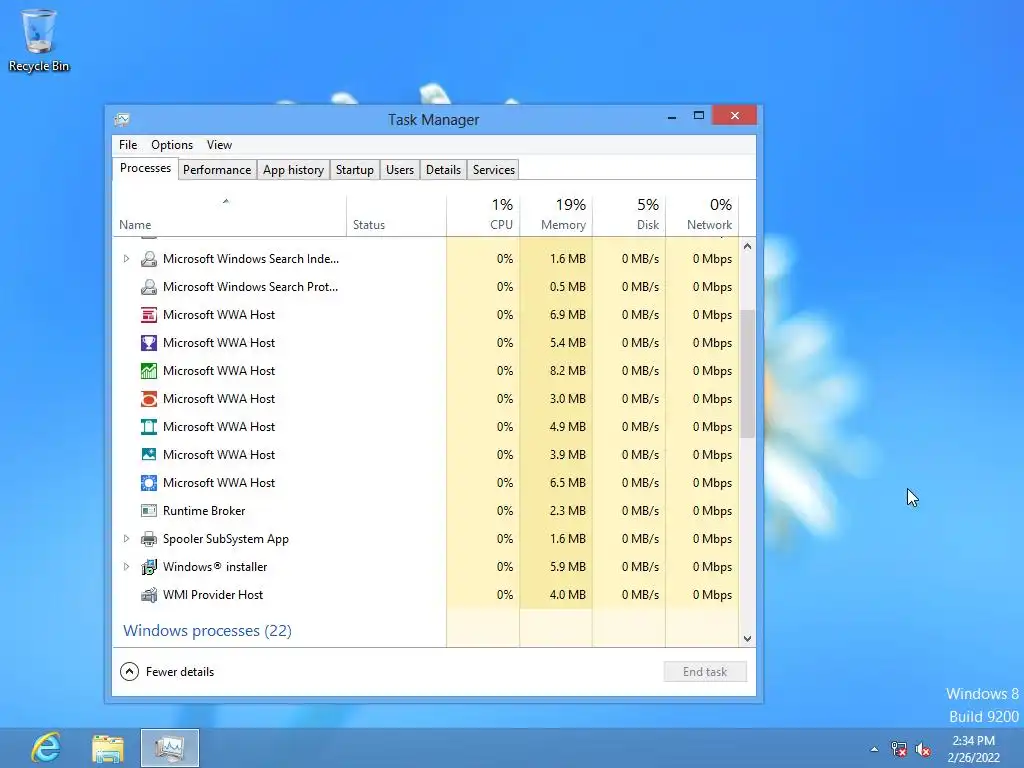Click the Runtime Broker process icon
1024x768 pixels.
tap(149, 511)
